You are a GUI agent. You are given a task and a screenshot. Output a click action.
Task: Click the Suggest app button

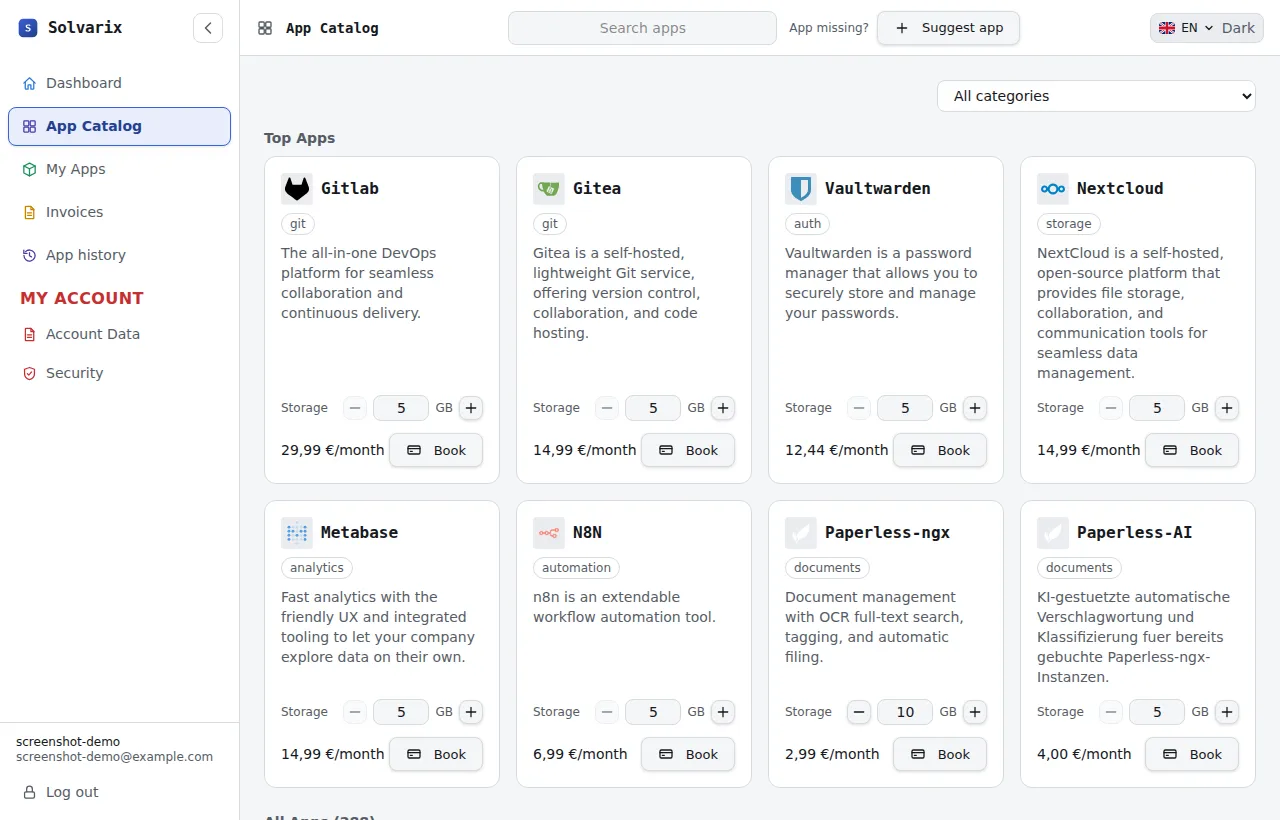click(948, 28)
